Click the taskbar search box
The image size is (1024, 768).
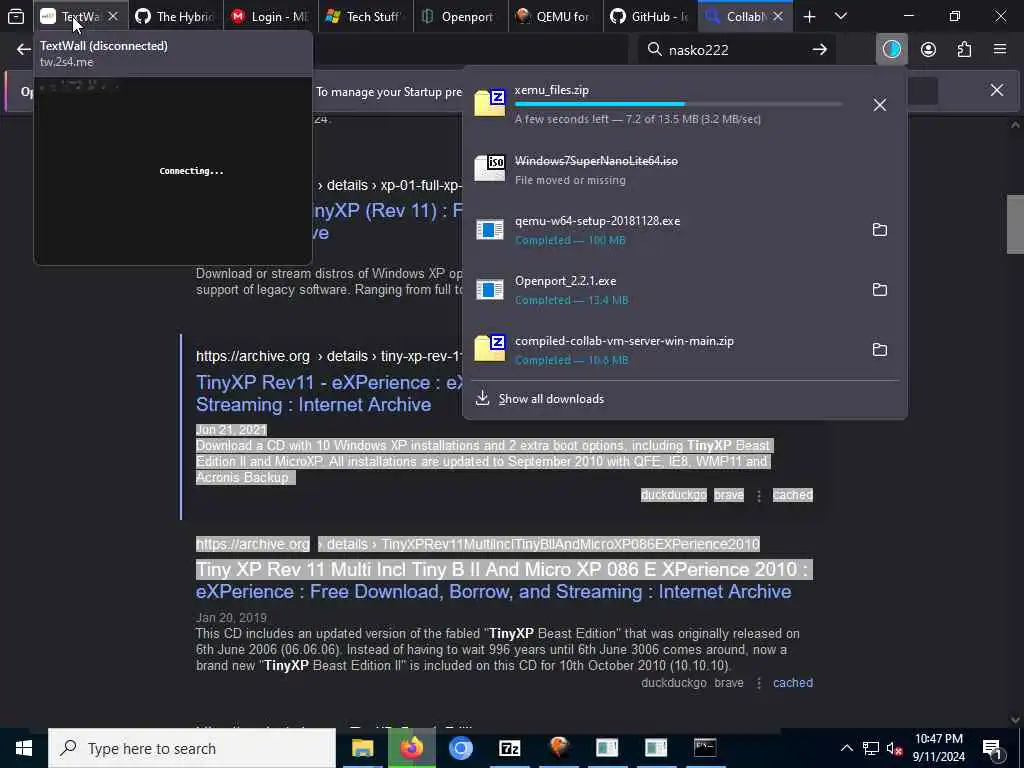tap(192, 748)
